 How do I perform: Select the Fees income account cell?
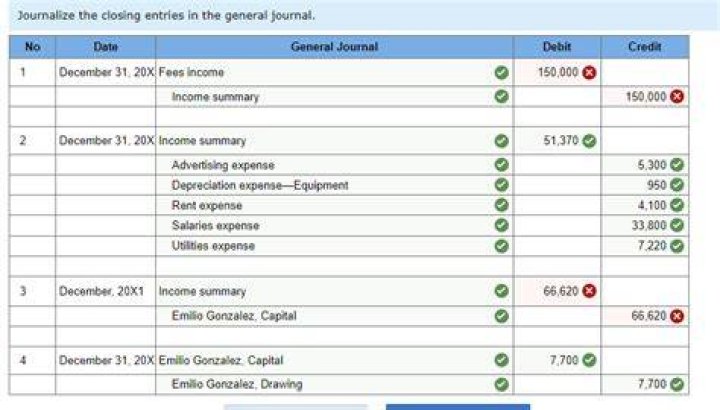334,73
